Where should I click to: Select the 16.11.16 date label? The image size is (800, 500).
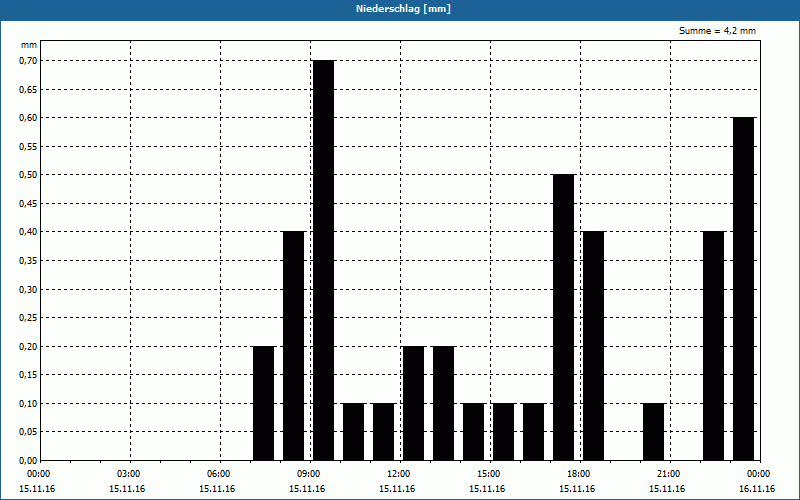757,489
